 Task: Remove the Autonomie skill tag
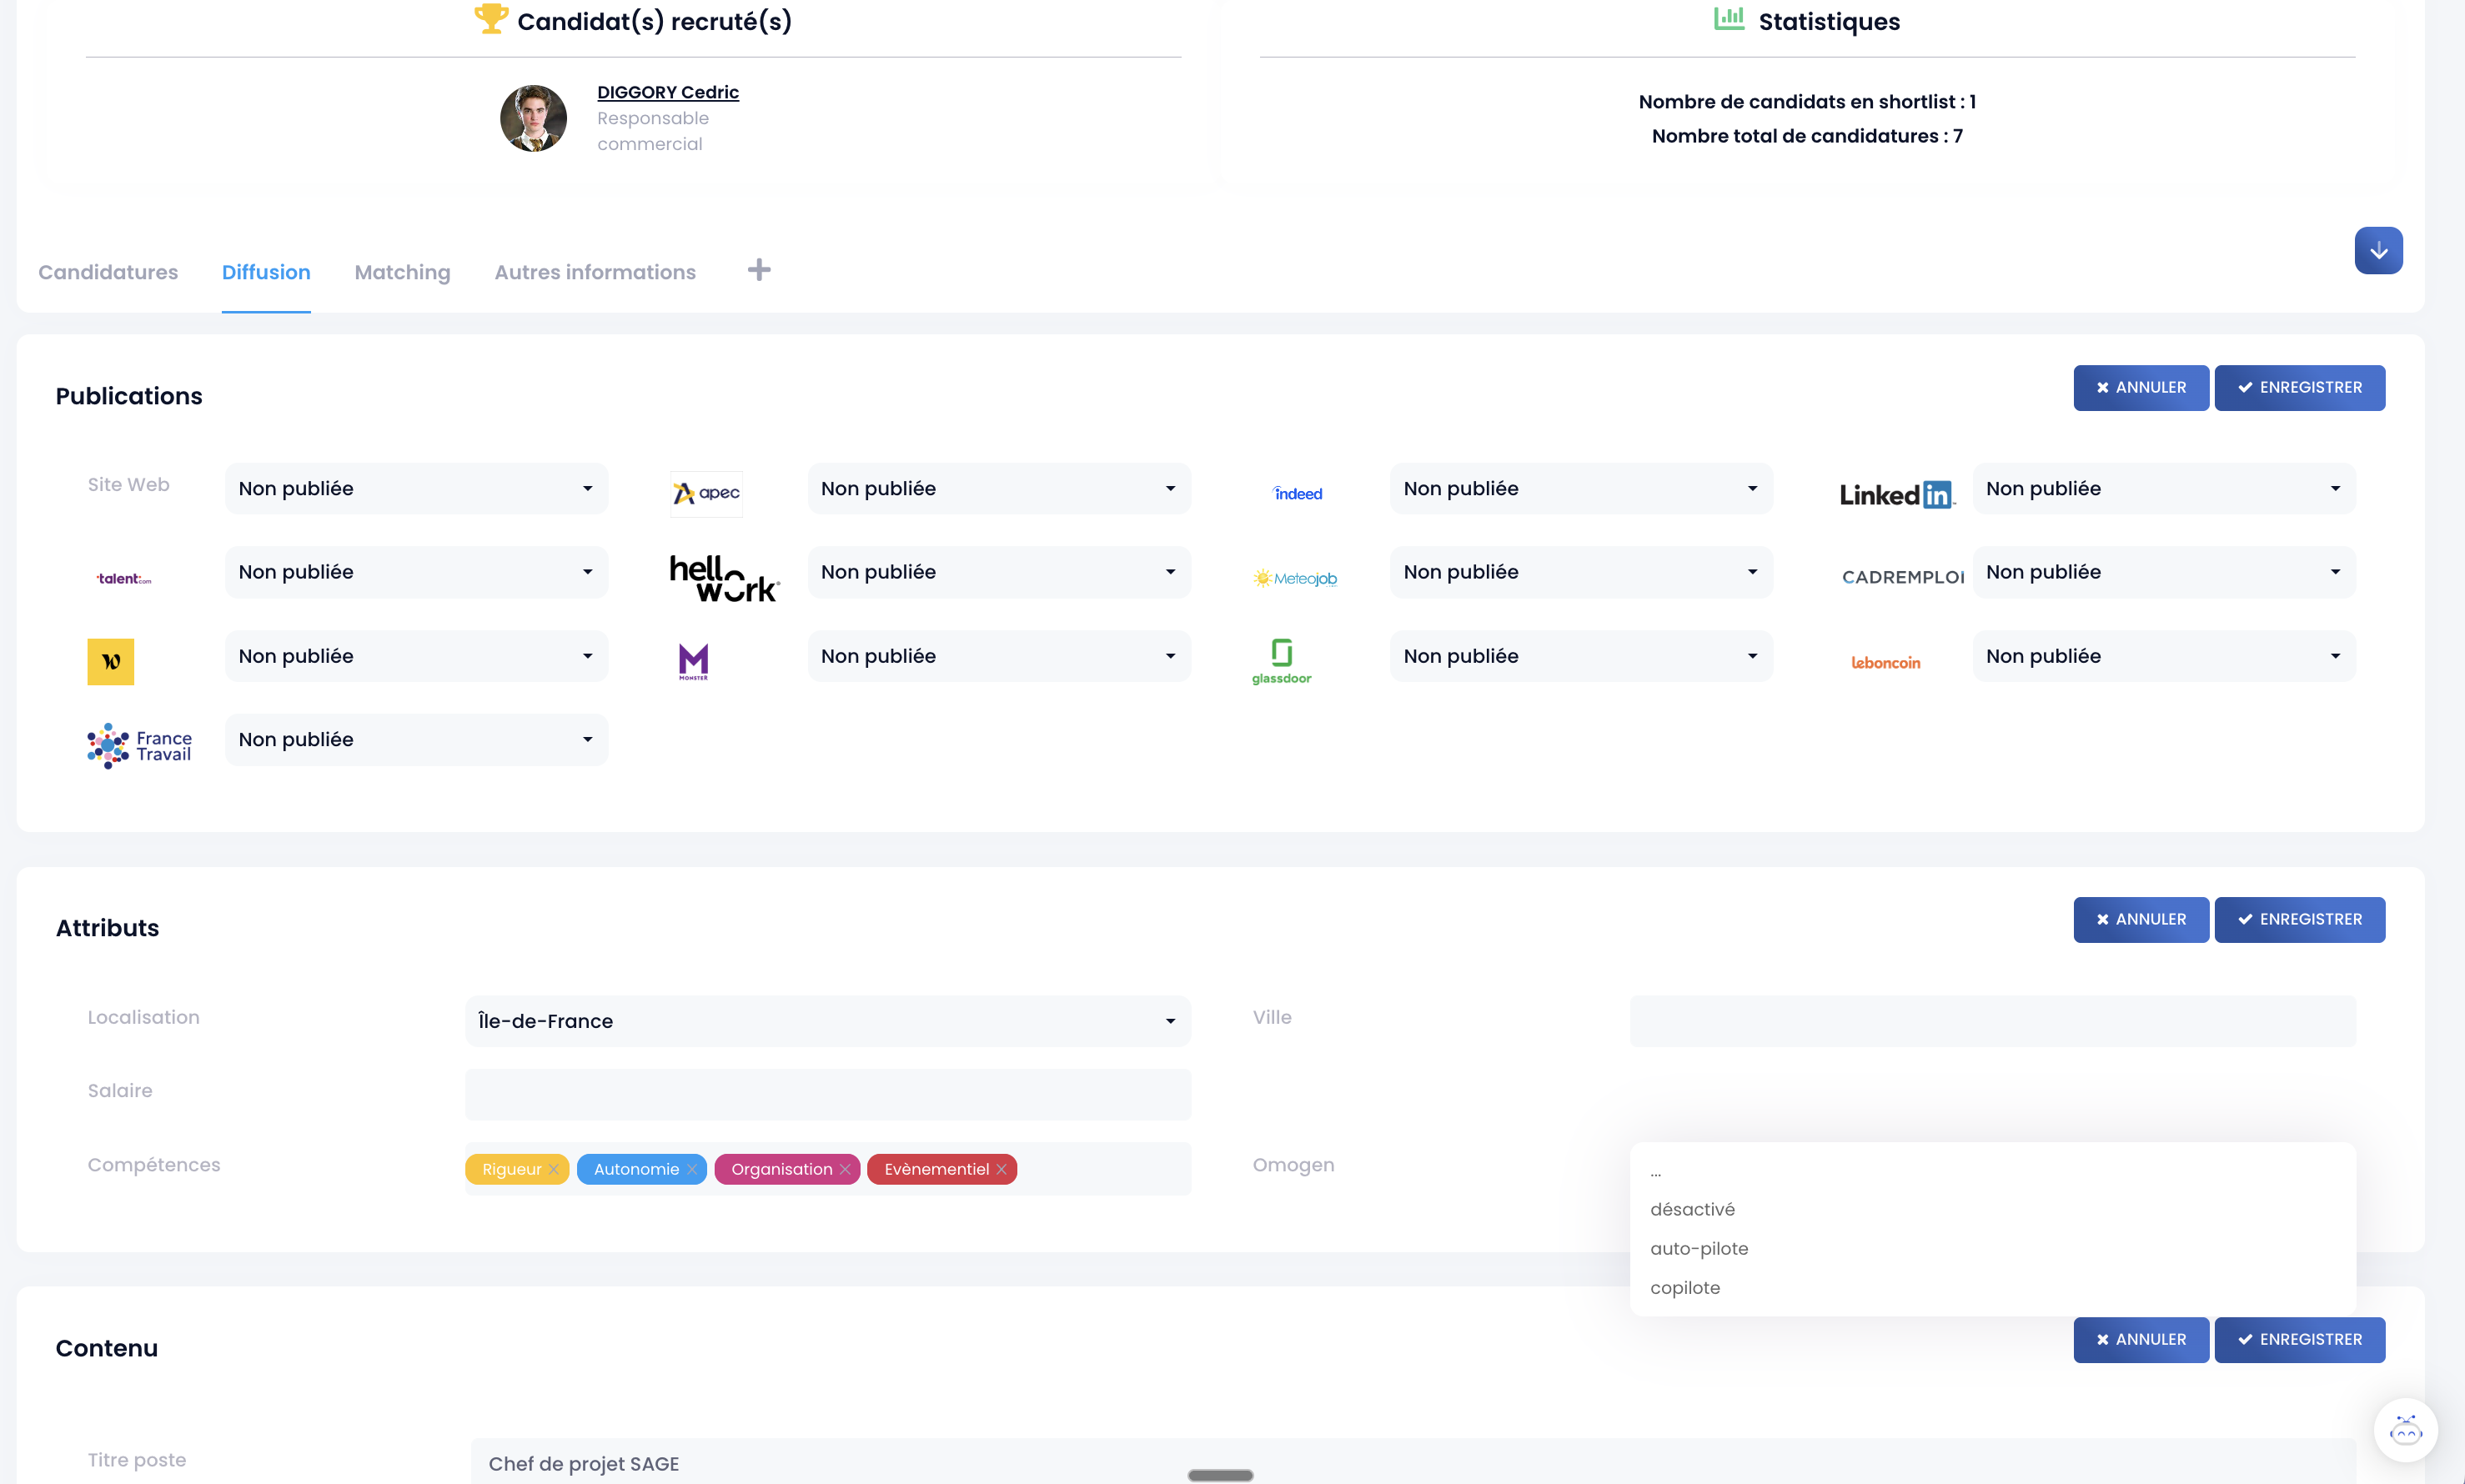(692, 1169)
